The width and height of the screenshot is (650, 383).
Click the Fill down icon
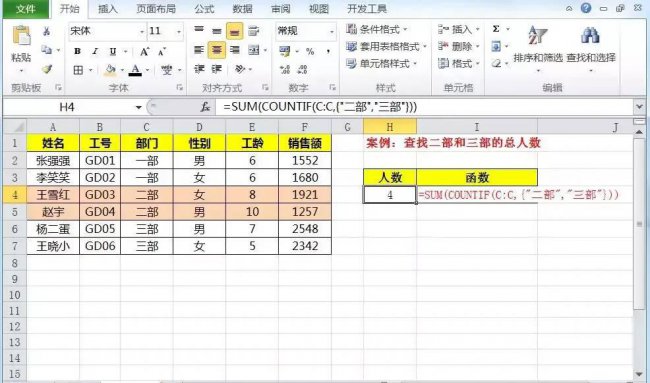point(496,46)
